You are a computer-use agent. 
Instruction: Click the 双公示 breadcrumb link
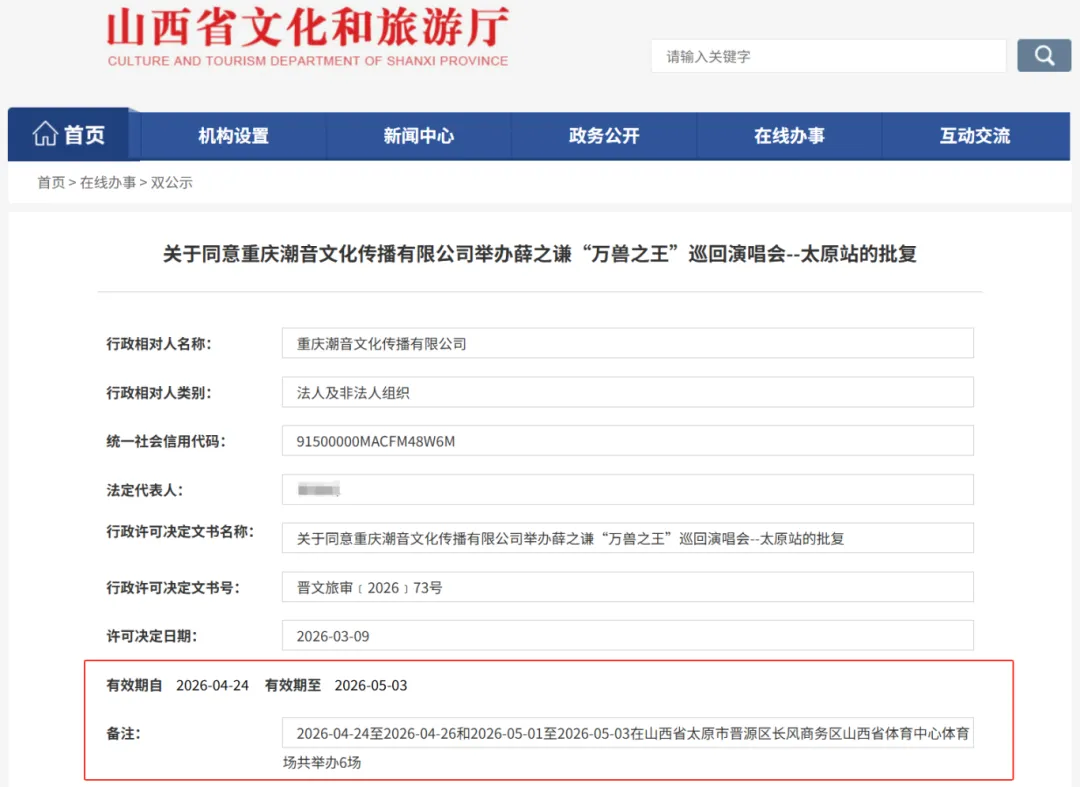172,182
